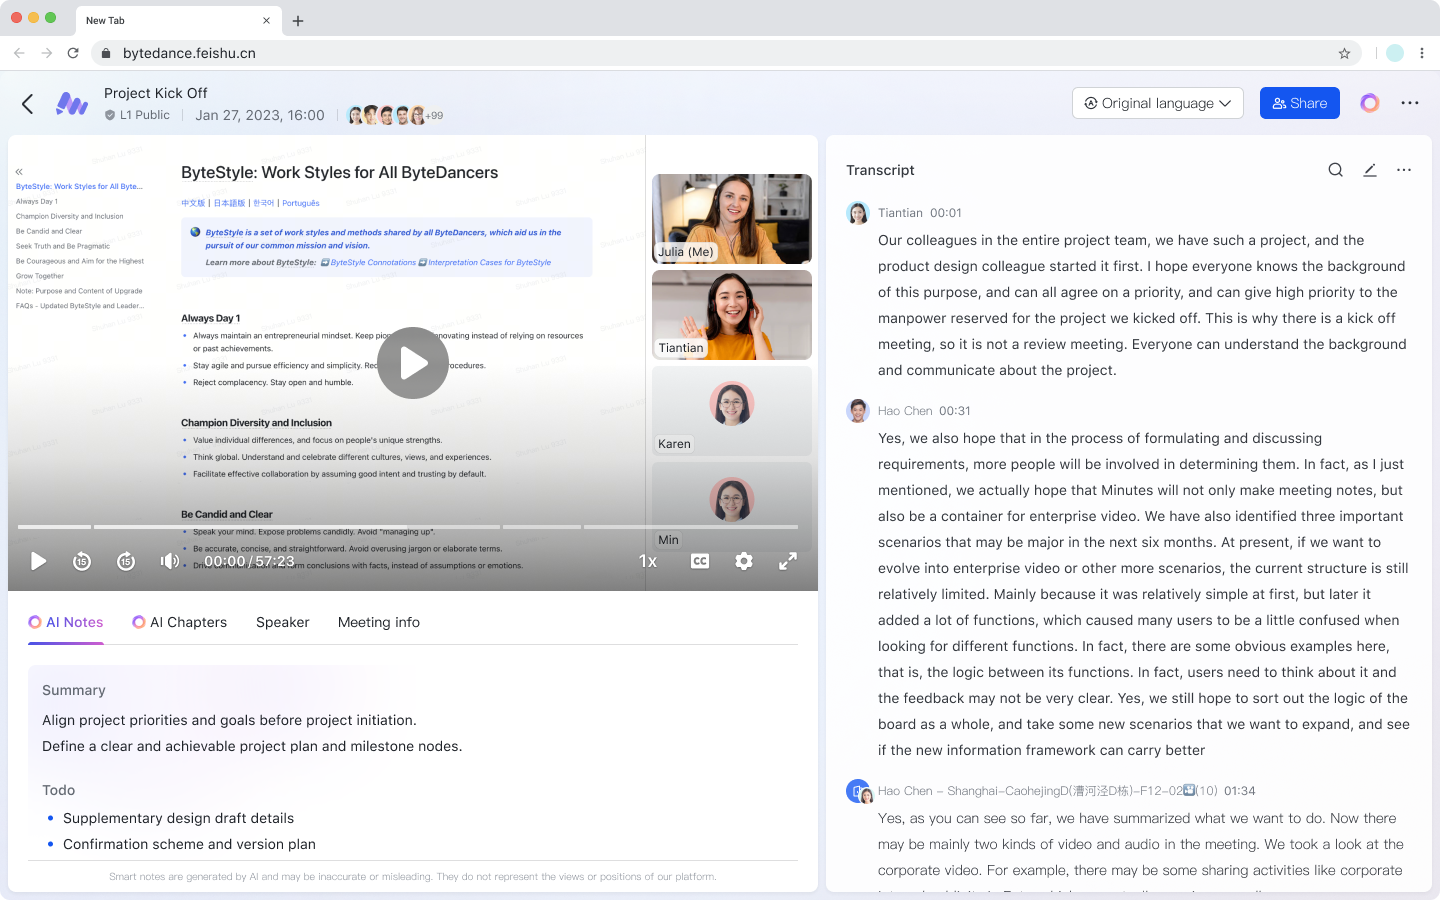Click the Feishu Minutes logo icon
This screenshot has height=900, width=1440.
72,103
